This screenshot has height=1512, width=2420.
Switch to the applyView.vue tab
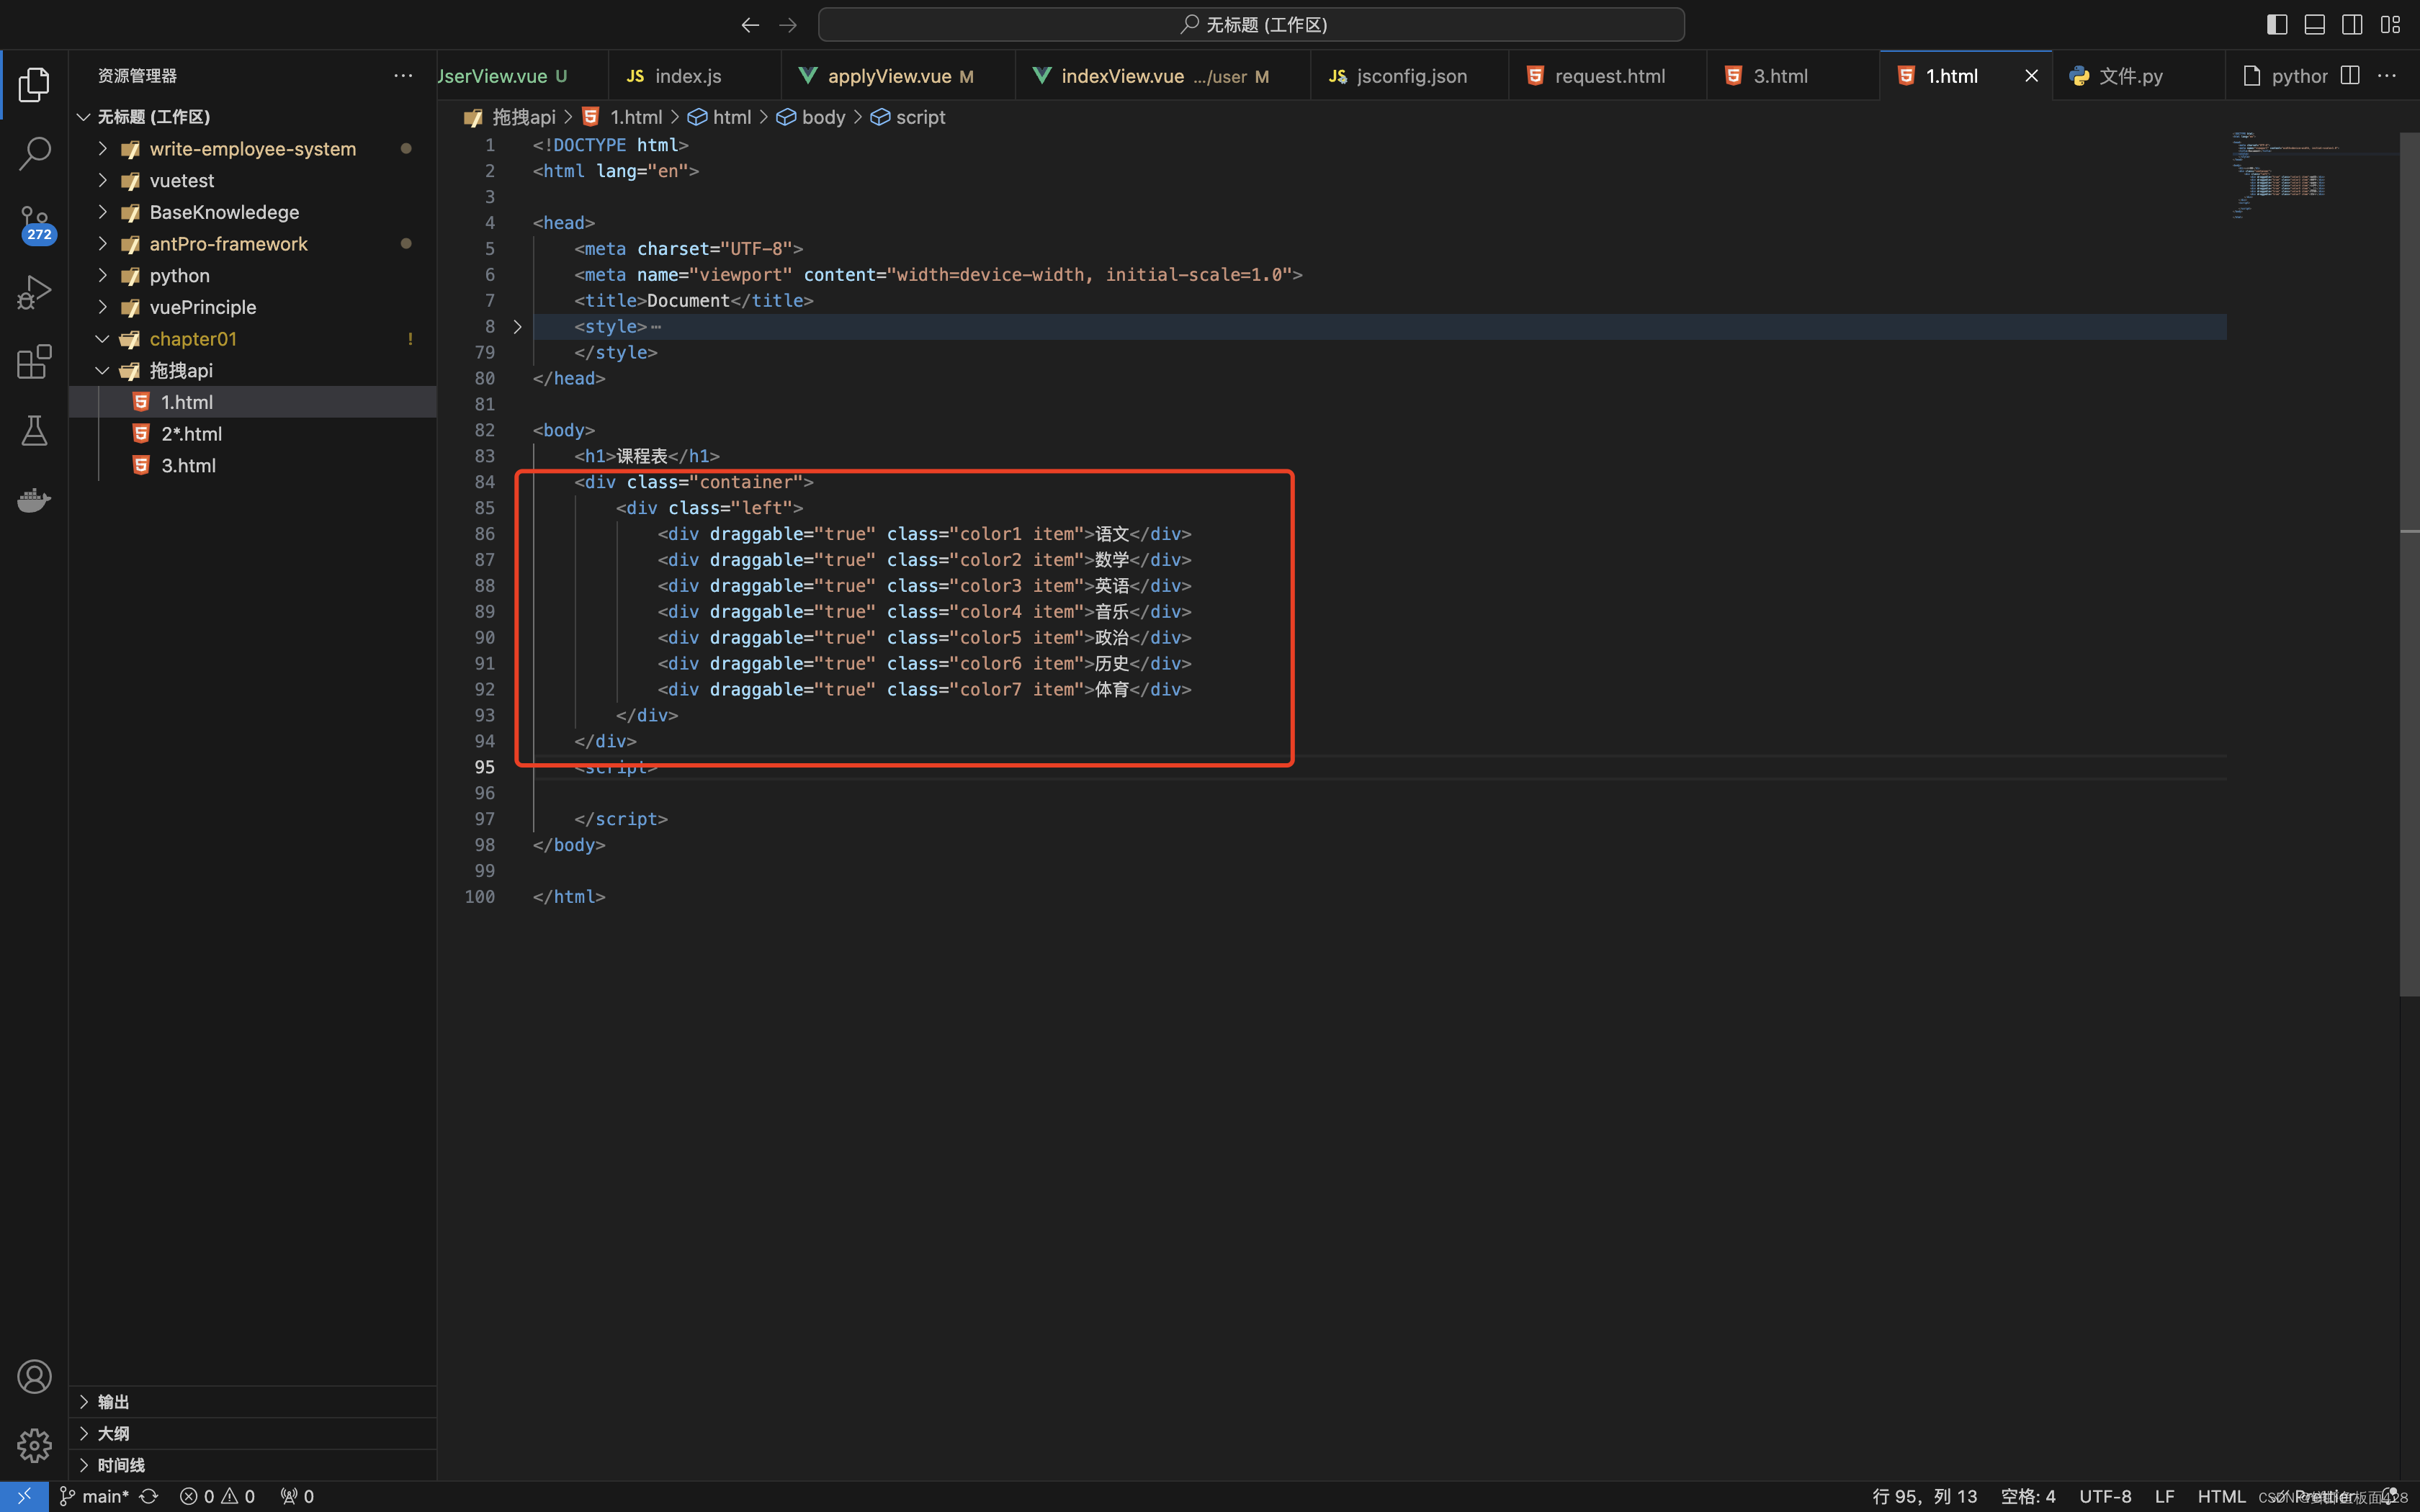898,76
